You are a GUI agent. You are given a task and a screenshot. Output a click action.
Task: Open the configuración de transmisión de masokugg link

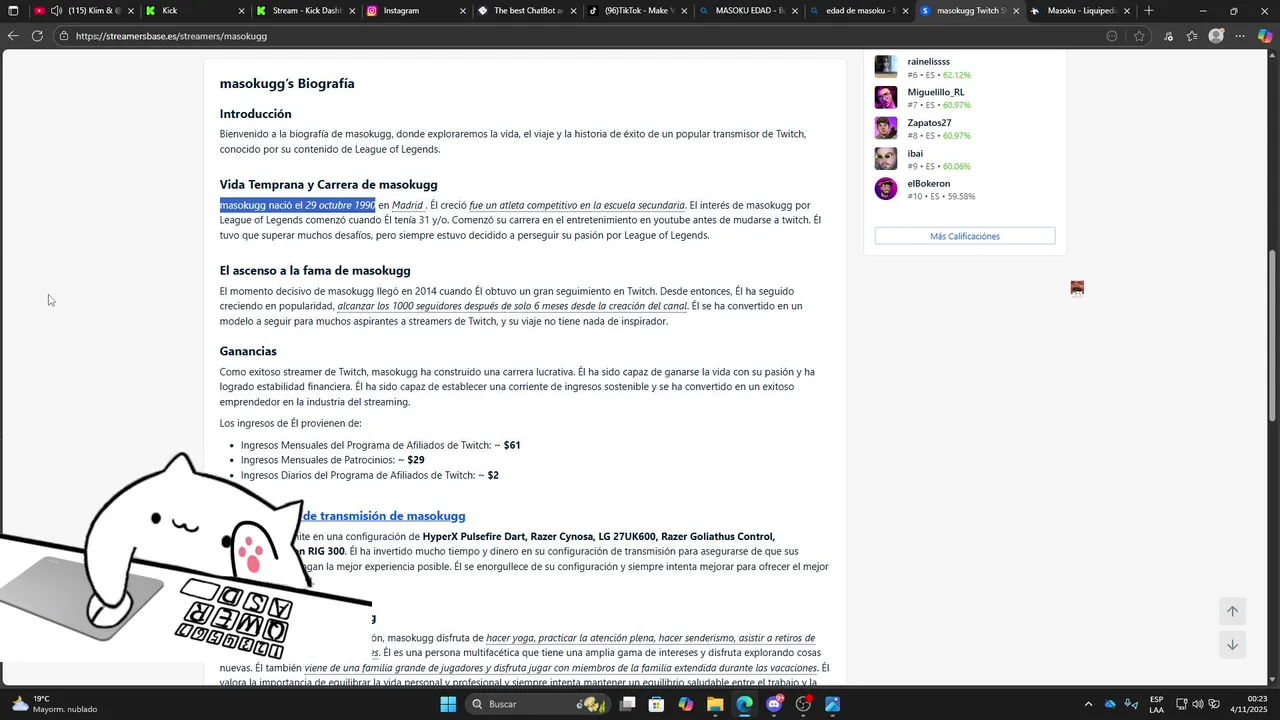pos(384,516)
